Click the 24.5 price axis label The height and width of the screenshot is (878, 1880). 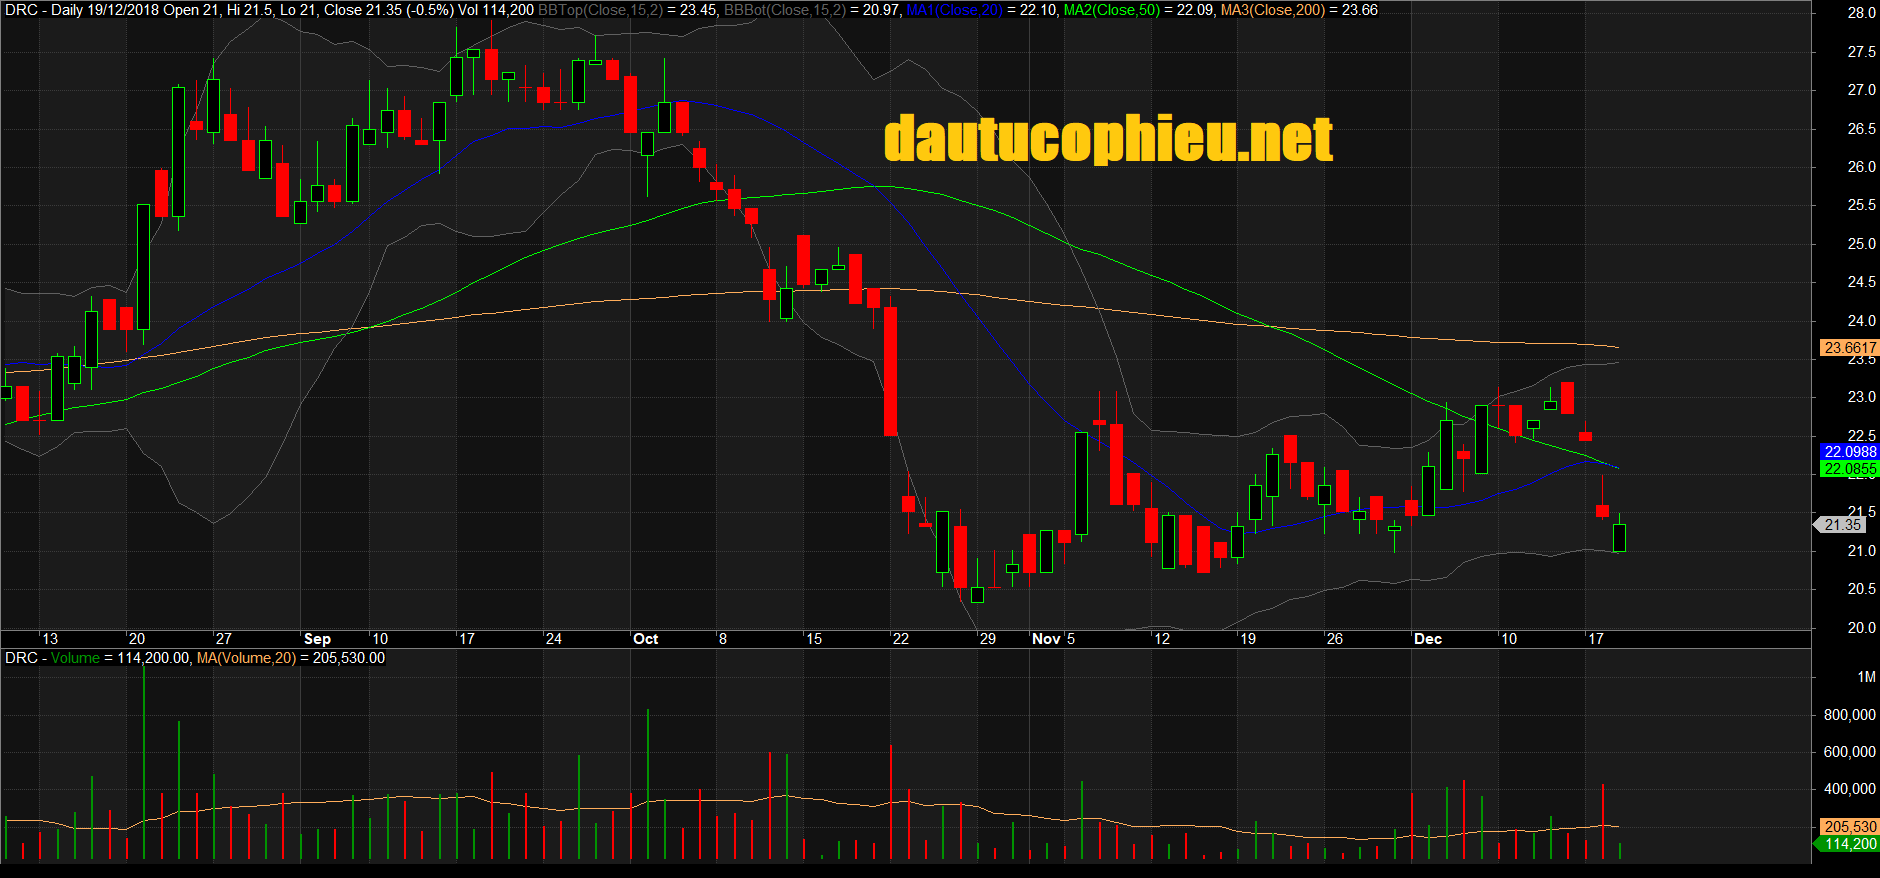pos(1861,282)
